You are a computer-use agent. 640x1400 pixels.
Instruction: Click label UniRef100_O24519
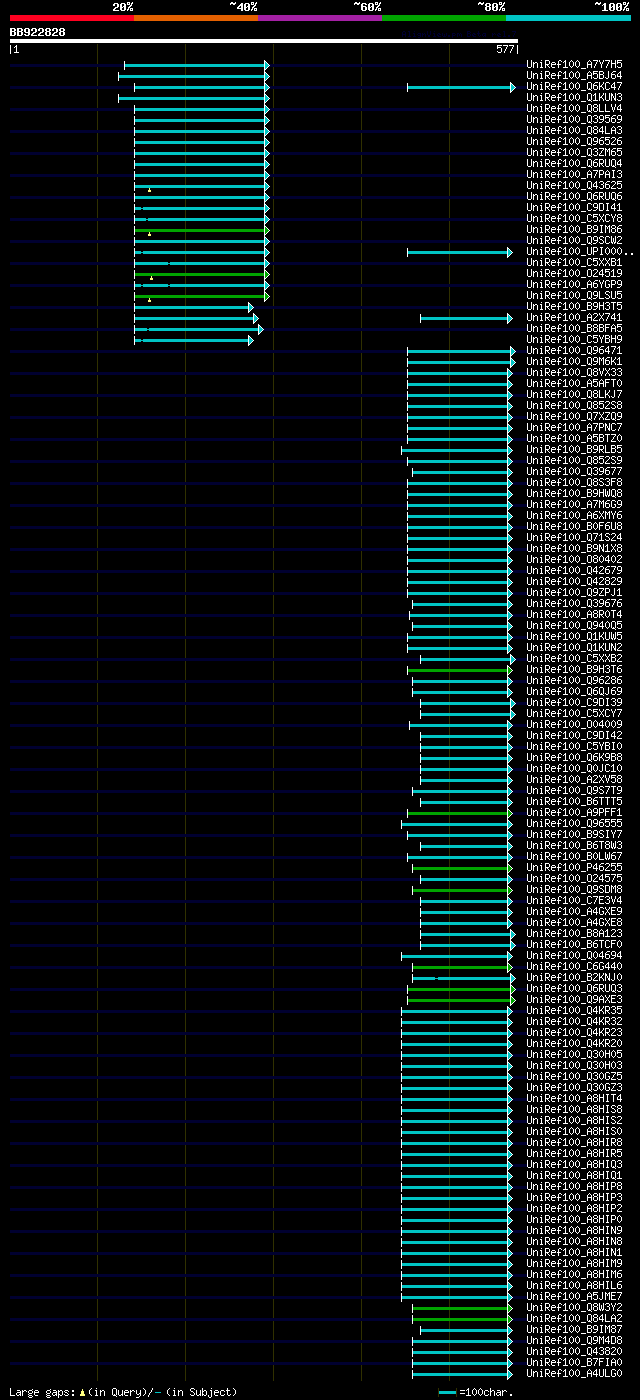pyautogui.click(x=574, y=274)
